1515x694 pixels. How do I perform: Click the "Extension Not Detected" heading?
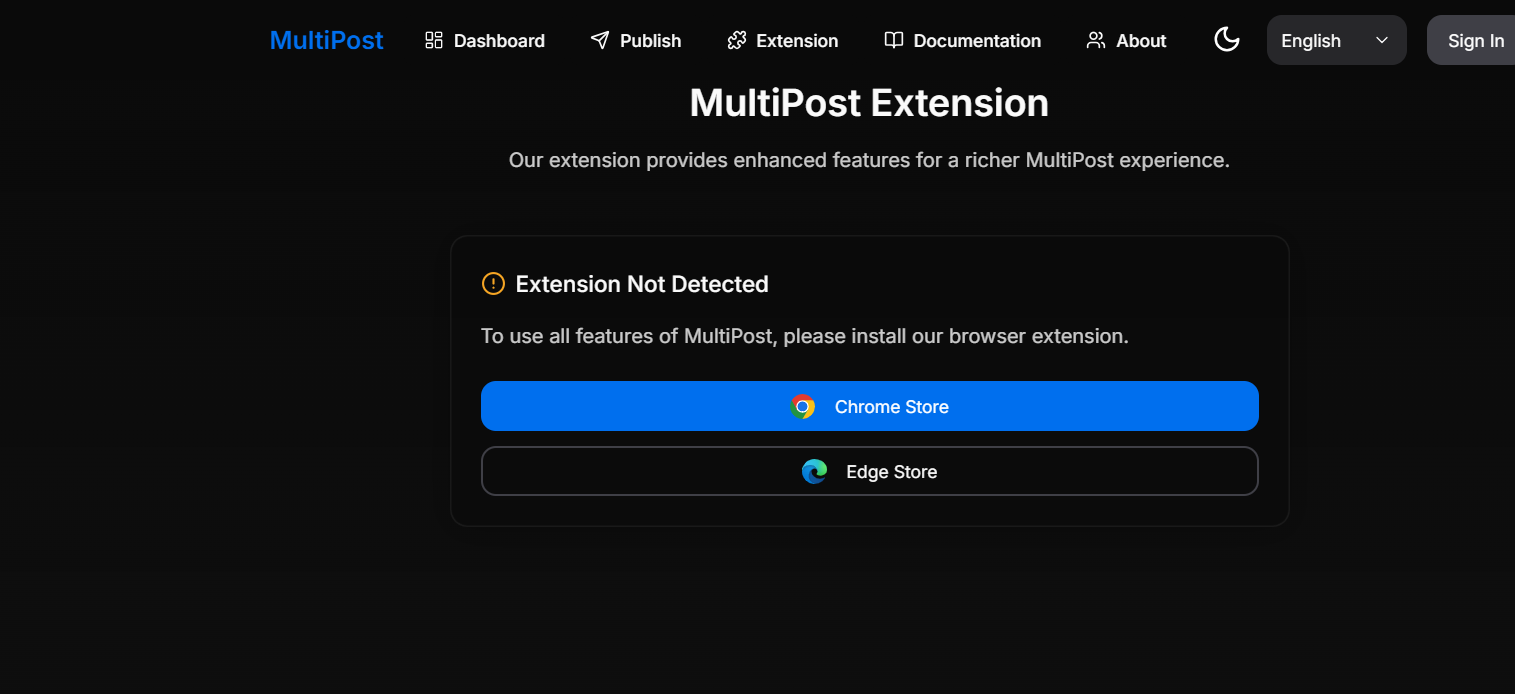[x=642, y=284]
